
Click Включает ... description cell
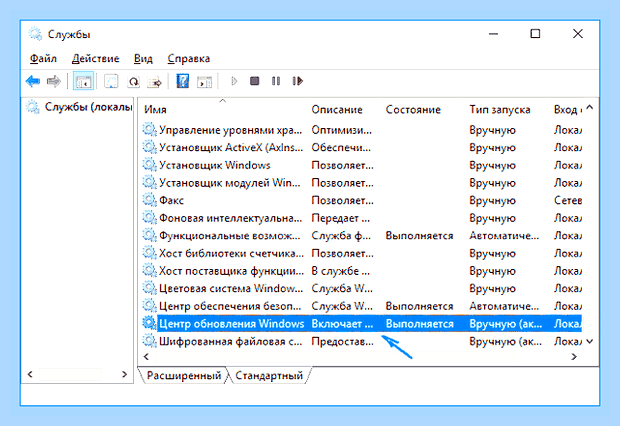[342, 324]
